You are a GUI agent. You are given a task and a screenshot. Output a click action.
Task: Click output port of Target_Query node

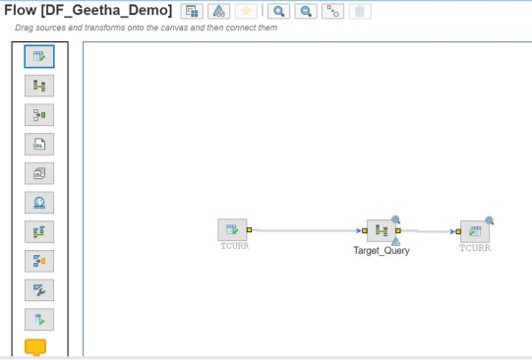[x=398, y=231]
